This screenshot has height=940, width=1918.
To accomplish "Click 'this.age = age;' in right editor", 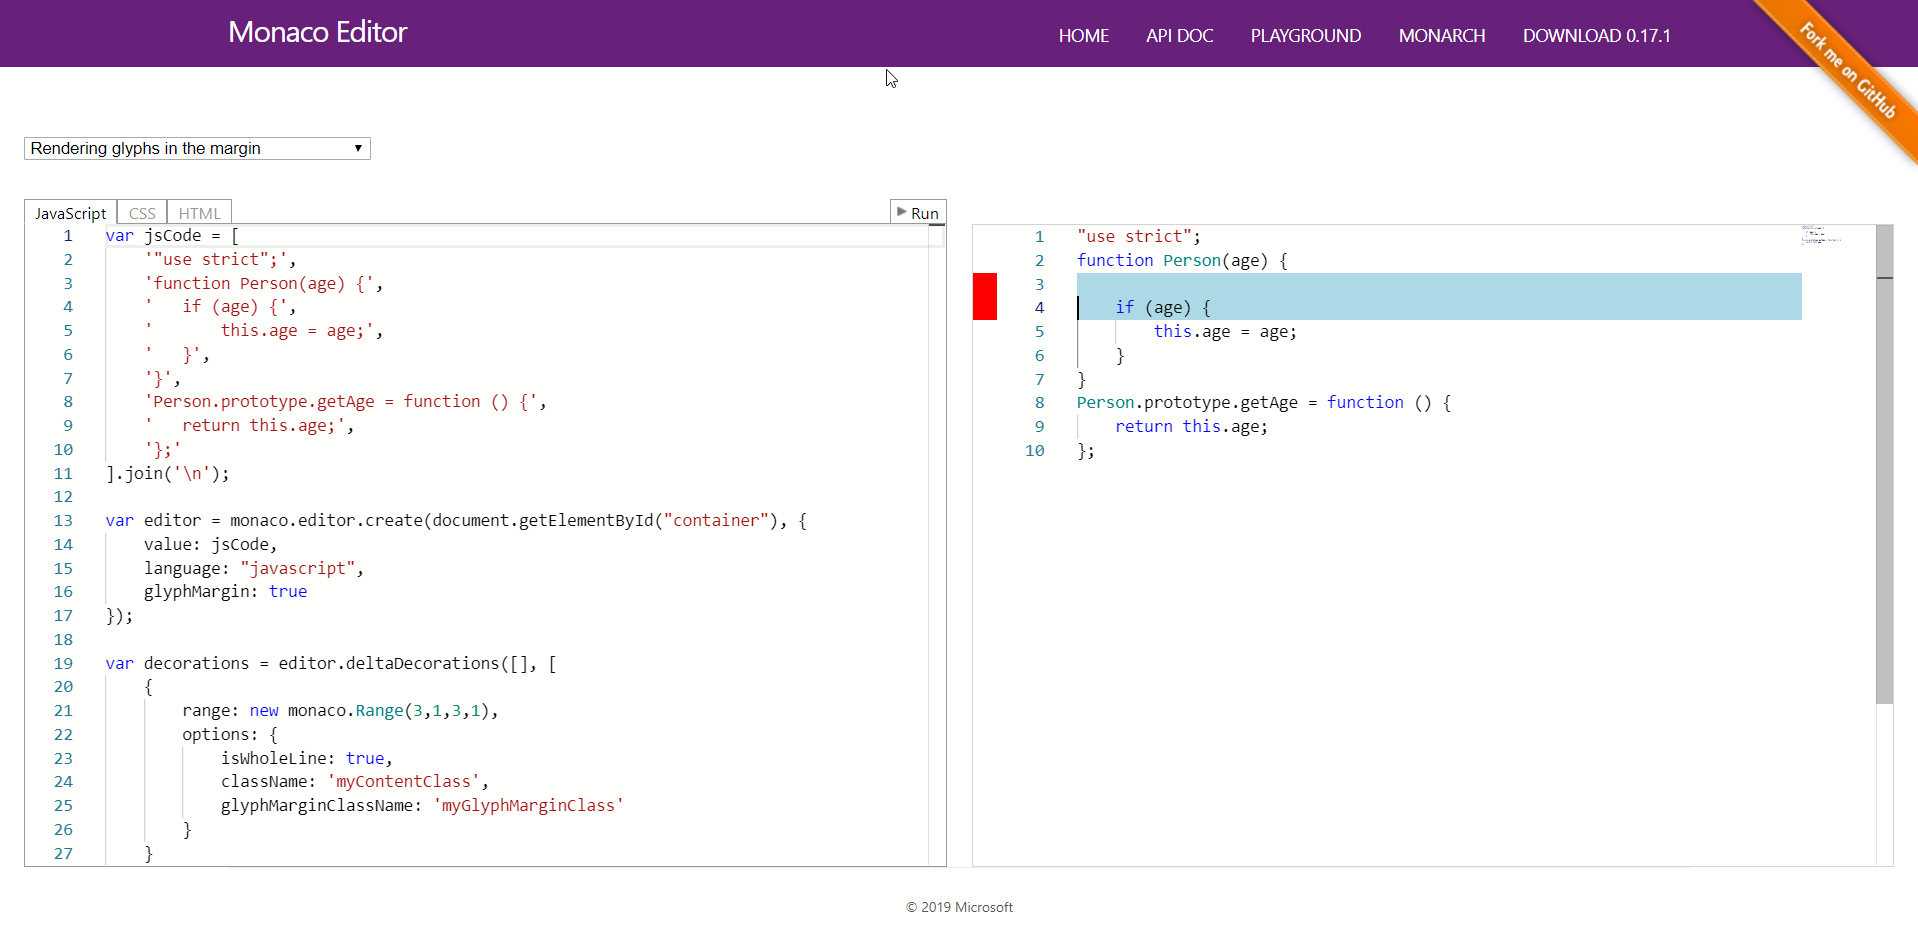I will (1225, 332).
